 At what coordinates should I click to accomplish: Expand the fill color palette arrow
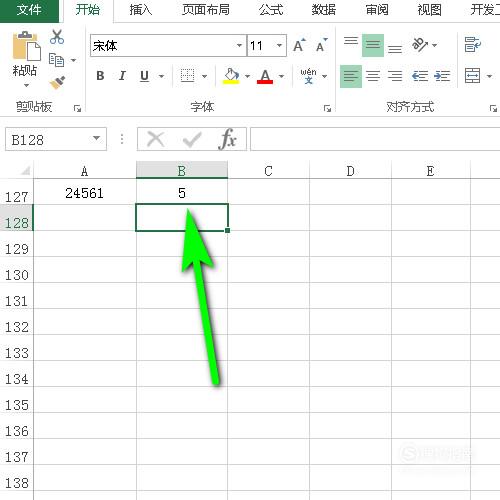tap(247, 76)
